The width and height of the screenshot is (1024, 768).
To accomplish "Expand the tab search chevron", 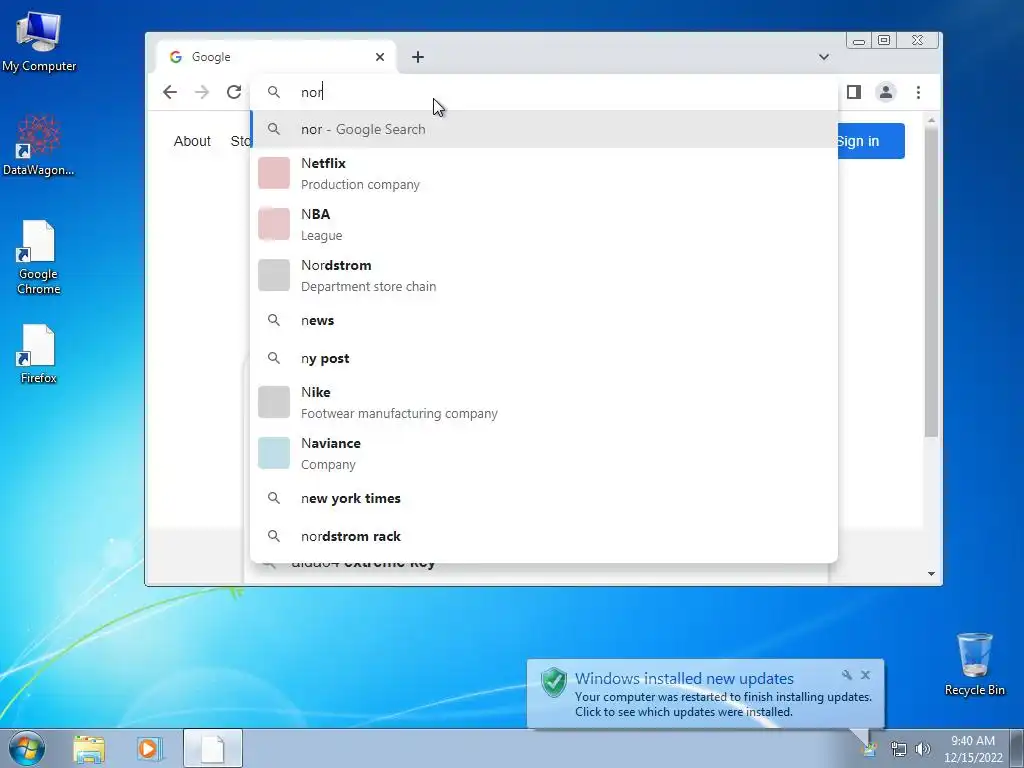I will click(824, 57).
